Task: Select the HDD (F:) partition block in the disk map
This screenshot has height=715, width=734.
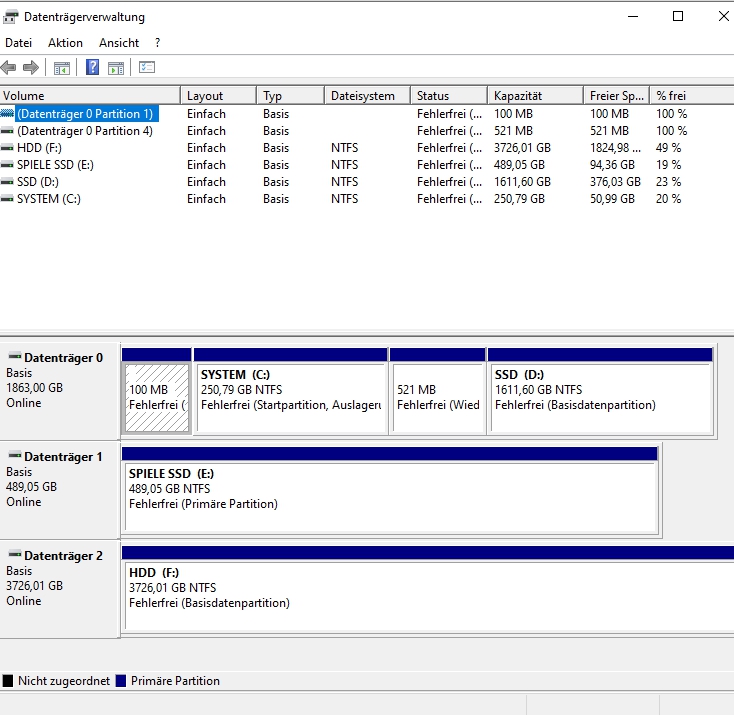Action: (x=428, y=596)
